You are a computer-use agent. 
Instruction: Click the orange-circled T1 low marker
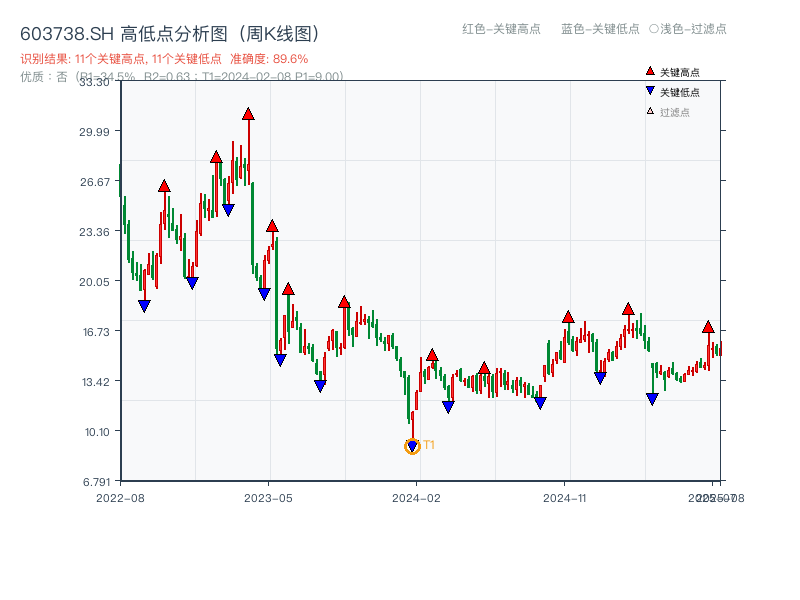click(x=412, y=446)
